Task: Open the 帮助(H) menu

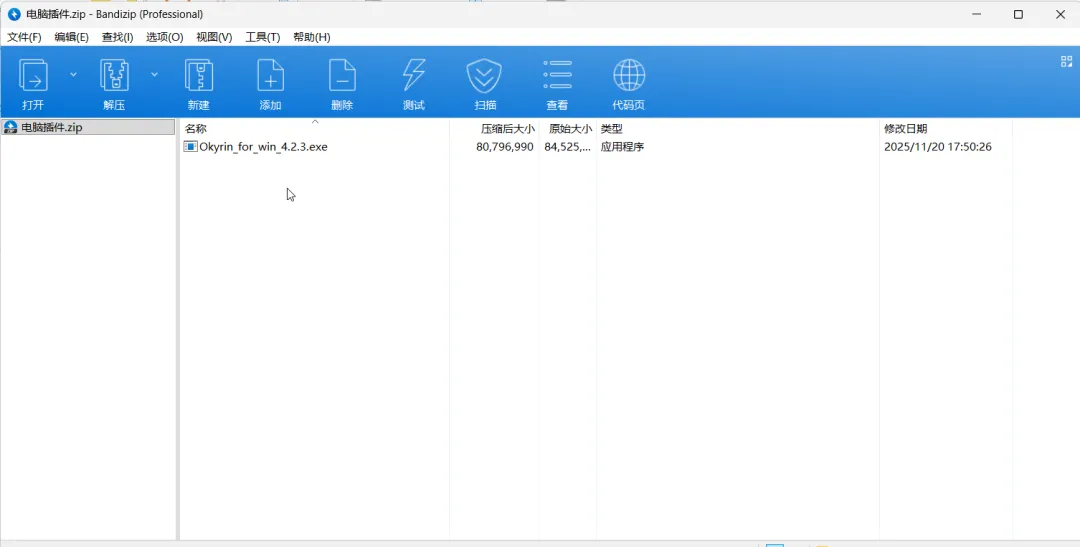Action: click(x=311, y=37)
